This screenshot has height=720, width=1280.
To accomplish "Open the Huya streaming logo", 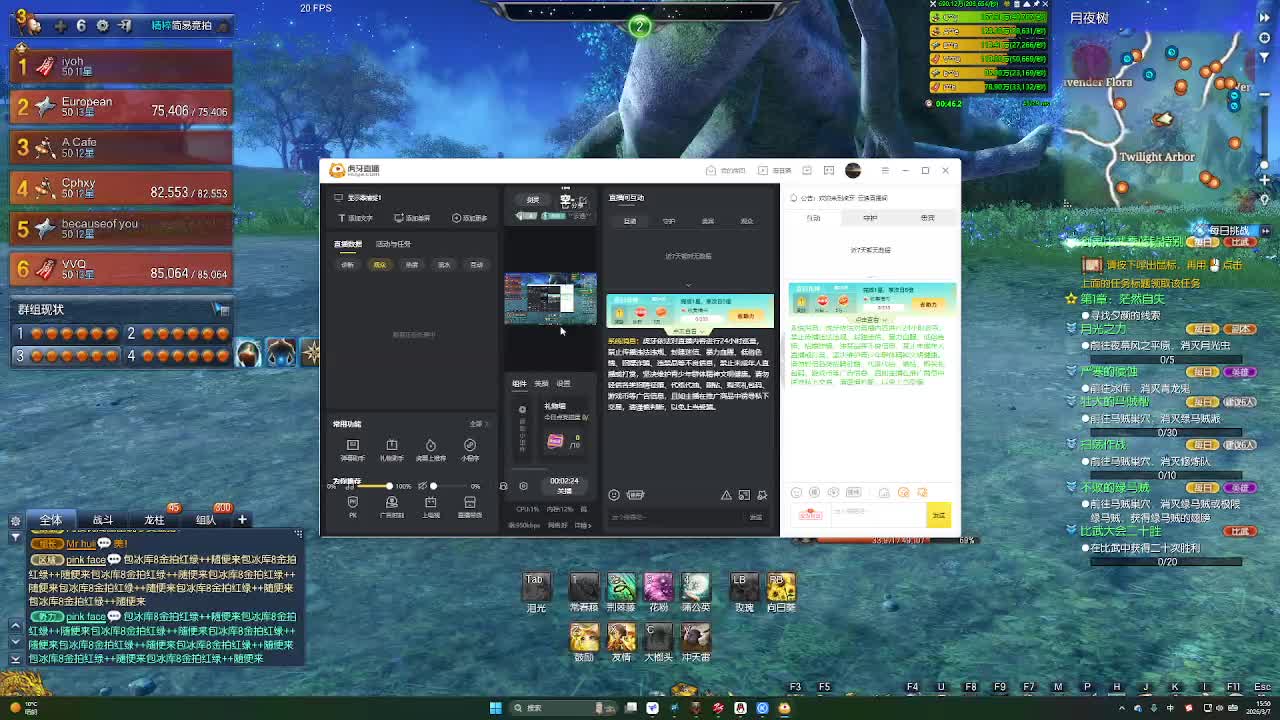I will point(355,170).
